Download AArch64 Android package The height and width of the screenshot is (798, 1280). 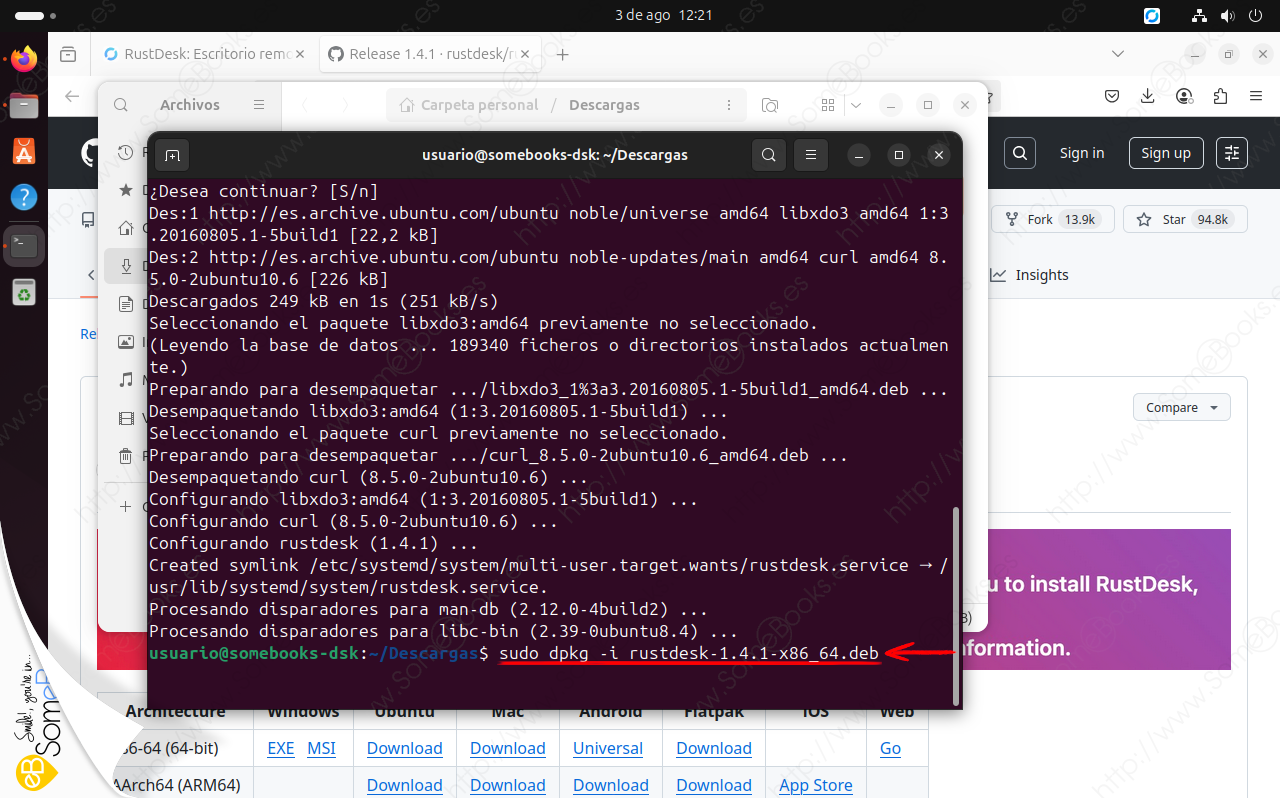pos(611,785)
